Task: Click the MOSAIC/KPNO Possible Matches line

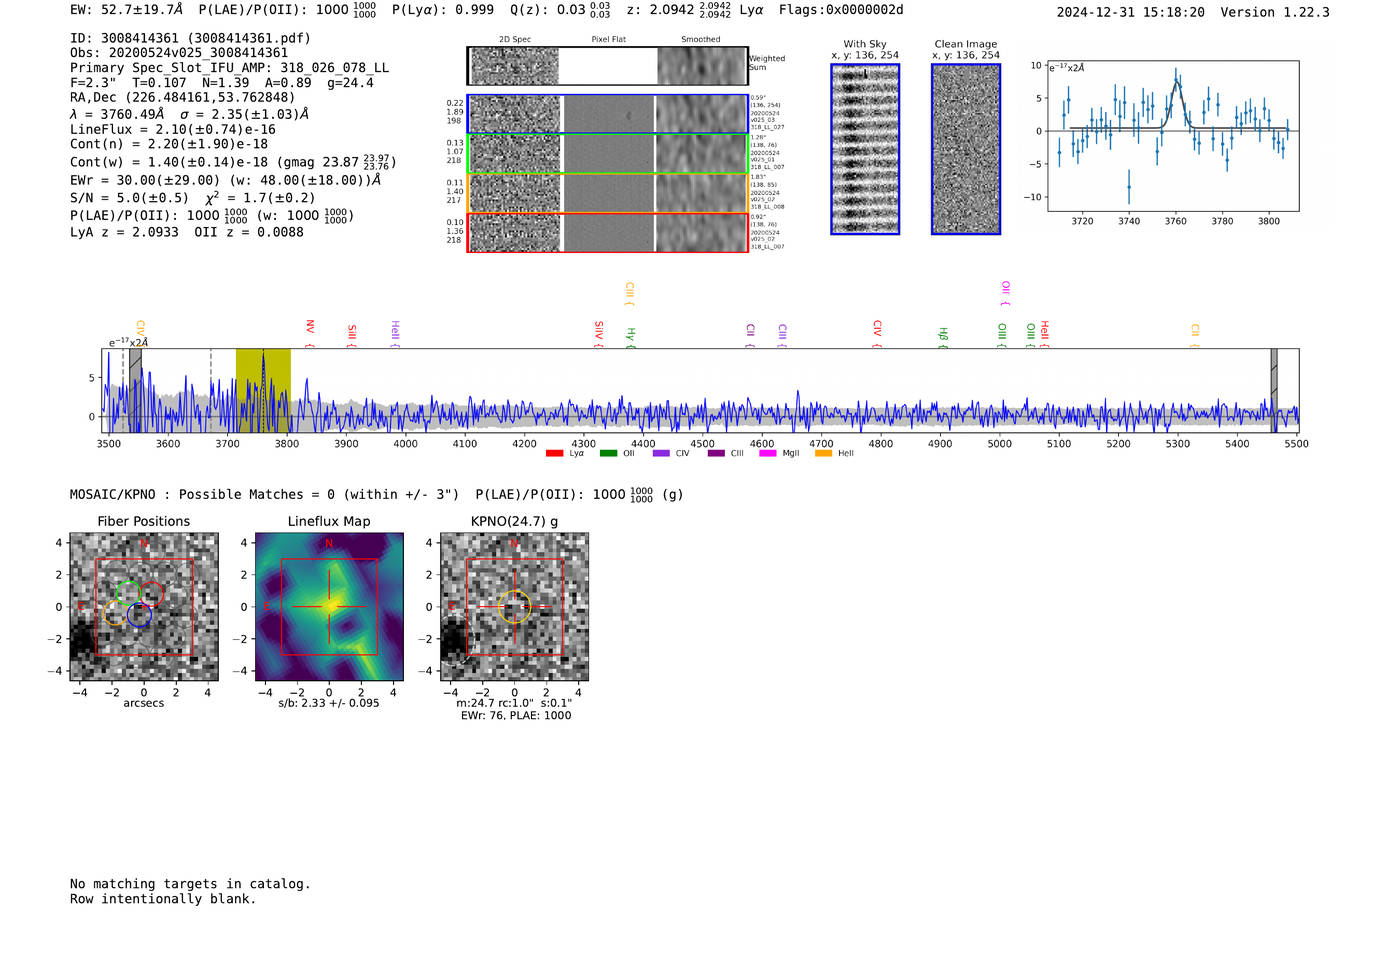Action: click(x=376, y=494)
